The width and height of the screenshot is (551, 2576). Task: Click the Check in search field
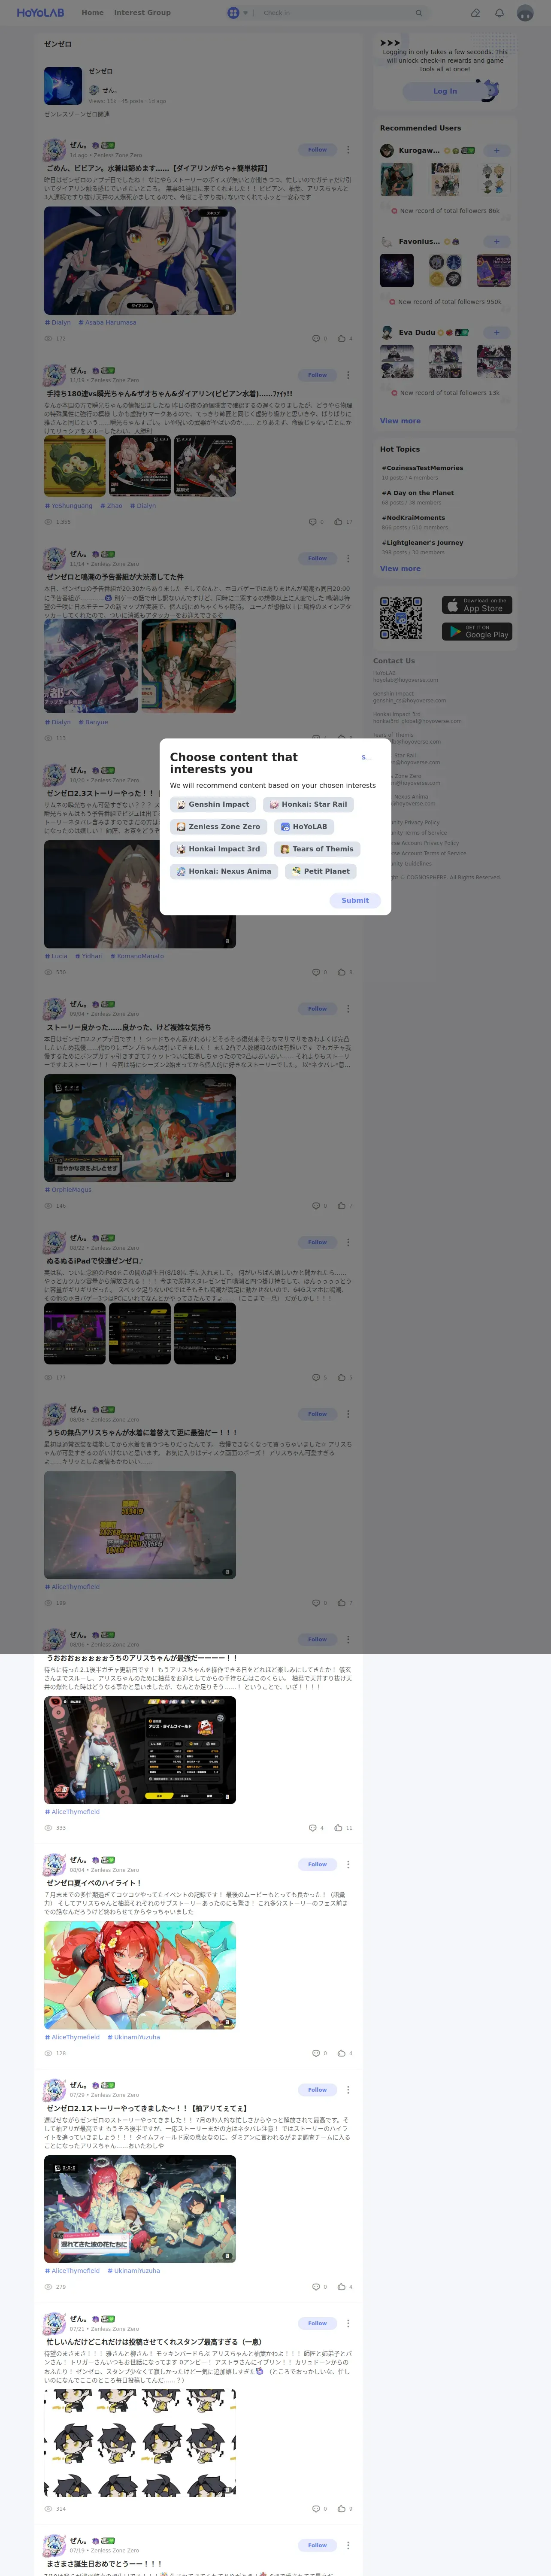(335, 13)
